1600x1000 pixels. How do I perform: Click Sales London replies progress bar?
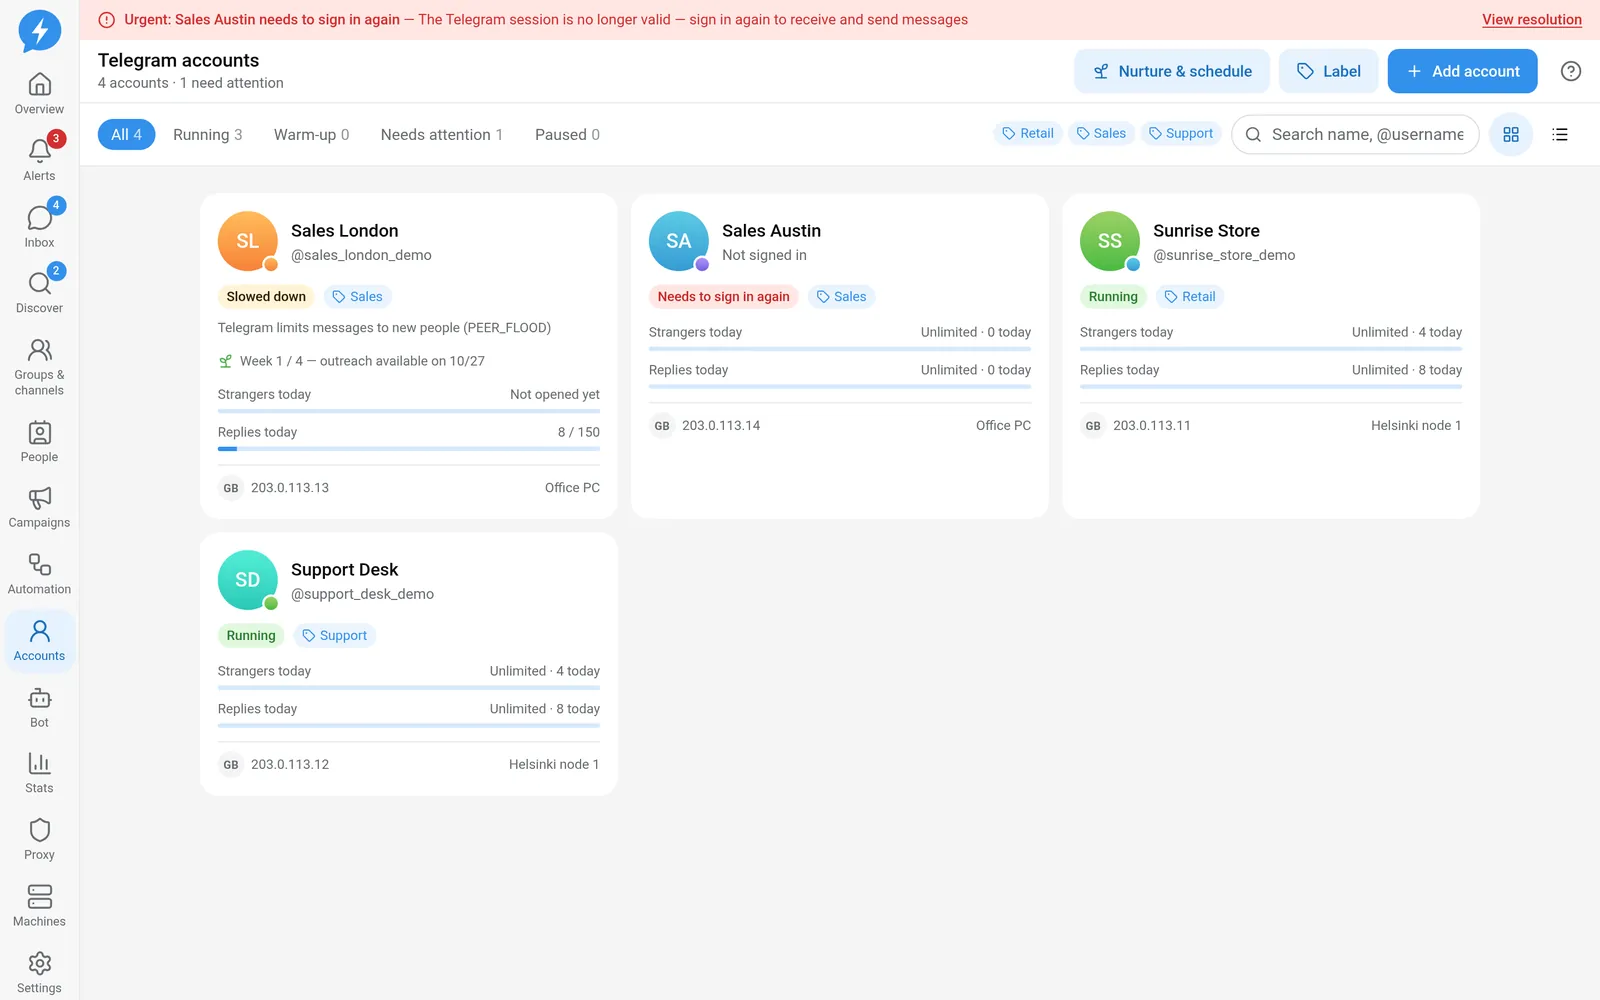409,449
